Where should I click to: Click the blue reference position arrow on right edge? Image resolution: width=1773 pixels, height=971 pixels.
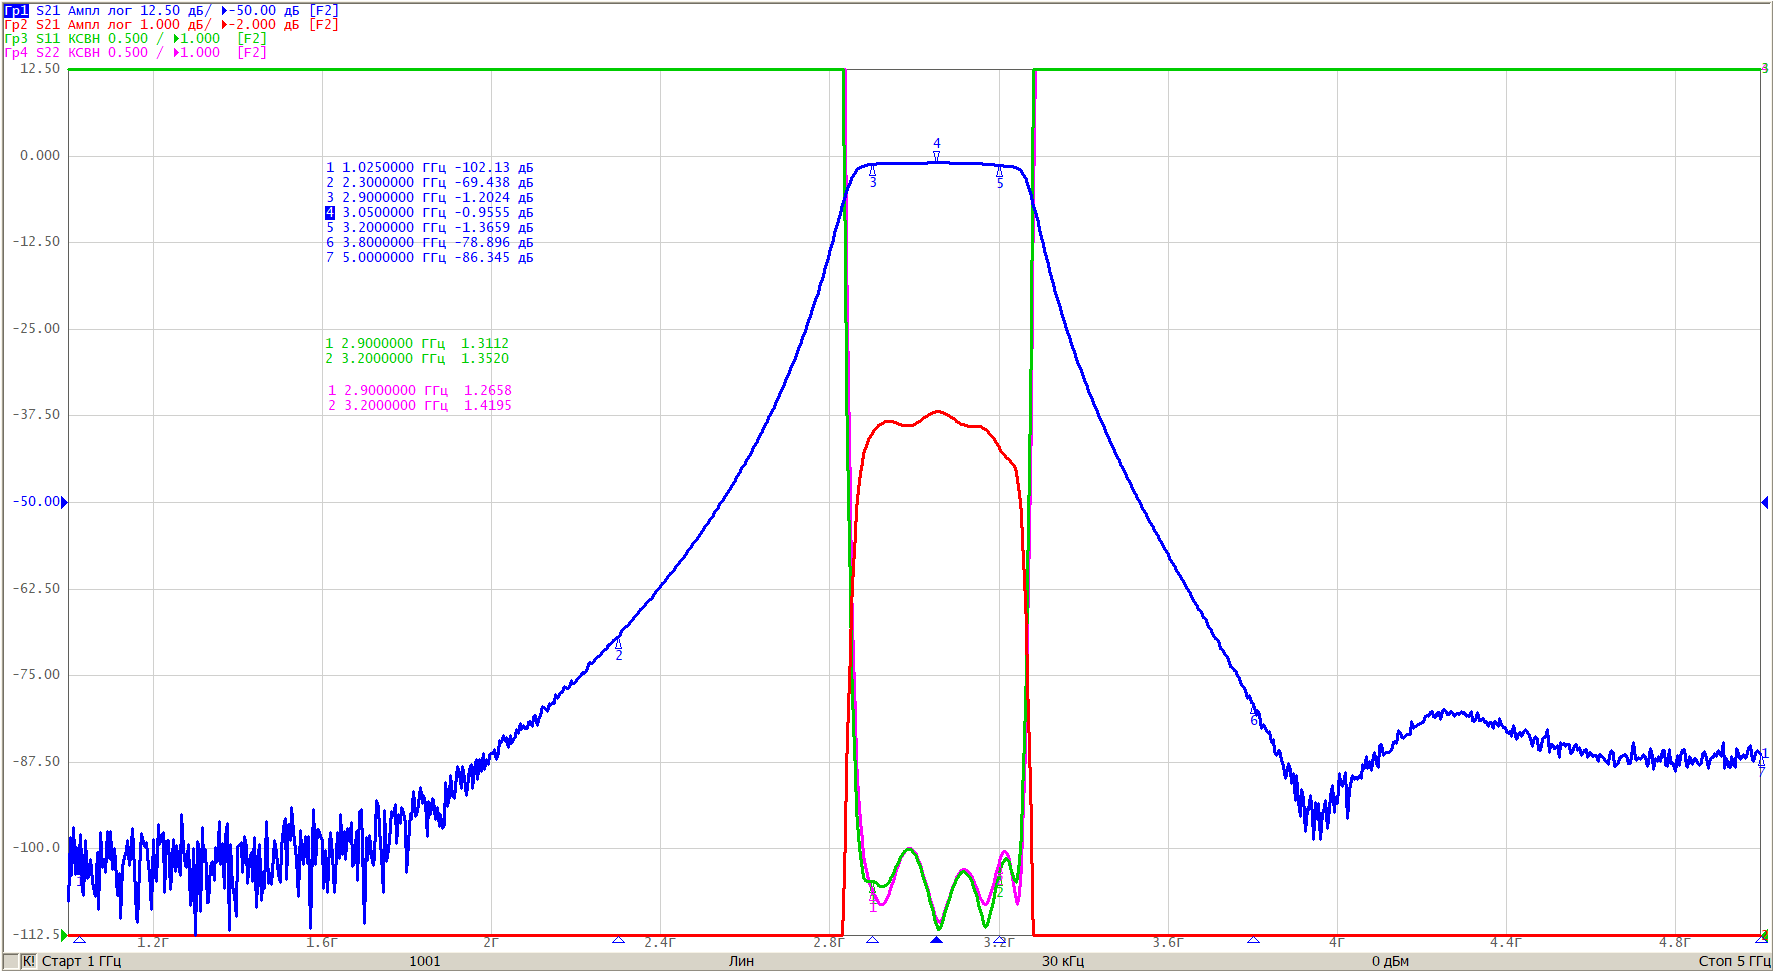tap(1764, 502)
